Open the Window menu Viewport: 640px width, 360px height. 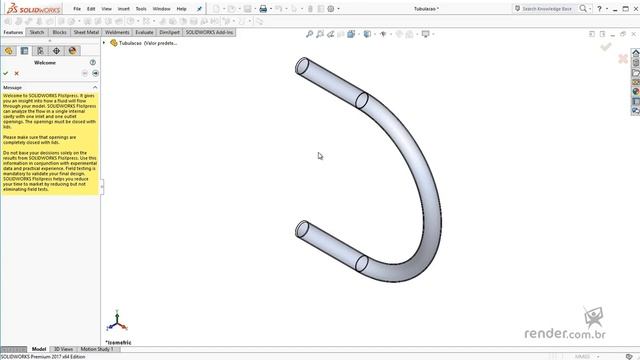[x=161, y=9]
